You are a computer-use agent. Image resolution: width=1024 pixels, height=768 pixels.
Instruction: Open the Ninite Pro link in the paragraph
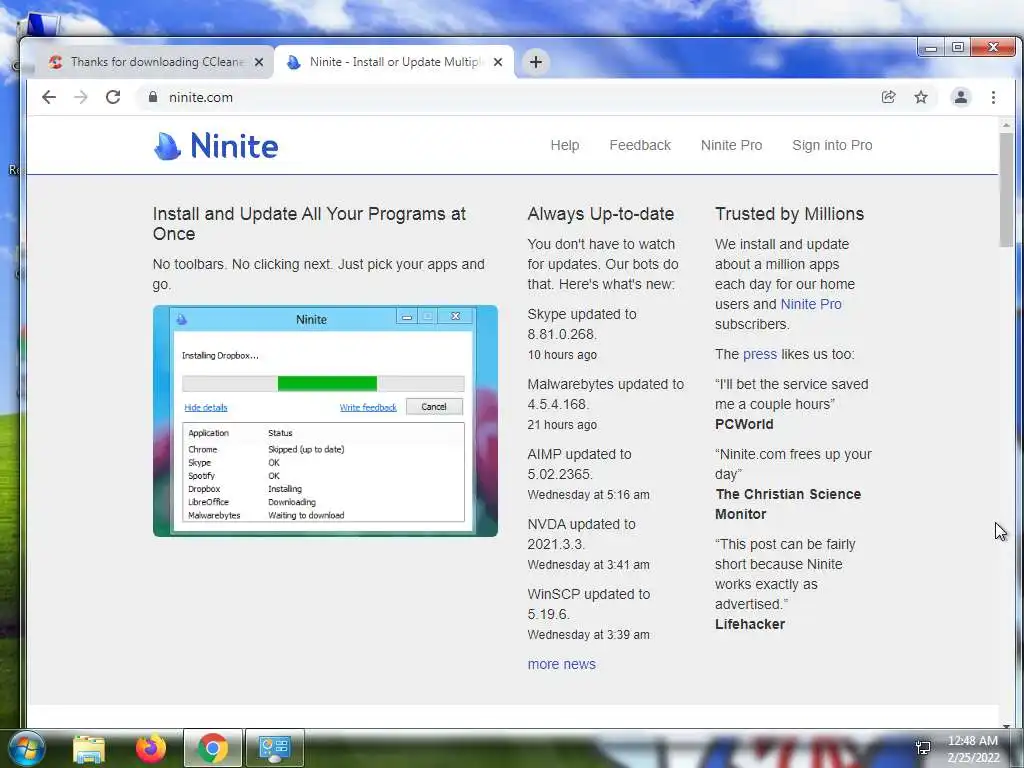pyautogui.click(x=811, y=304)
